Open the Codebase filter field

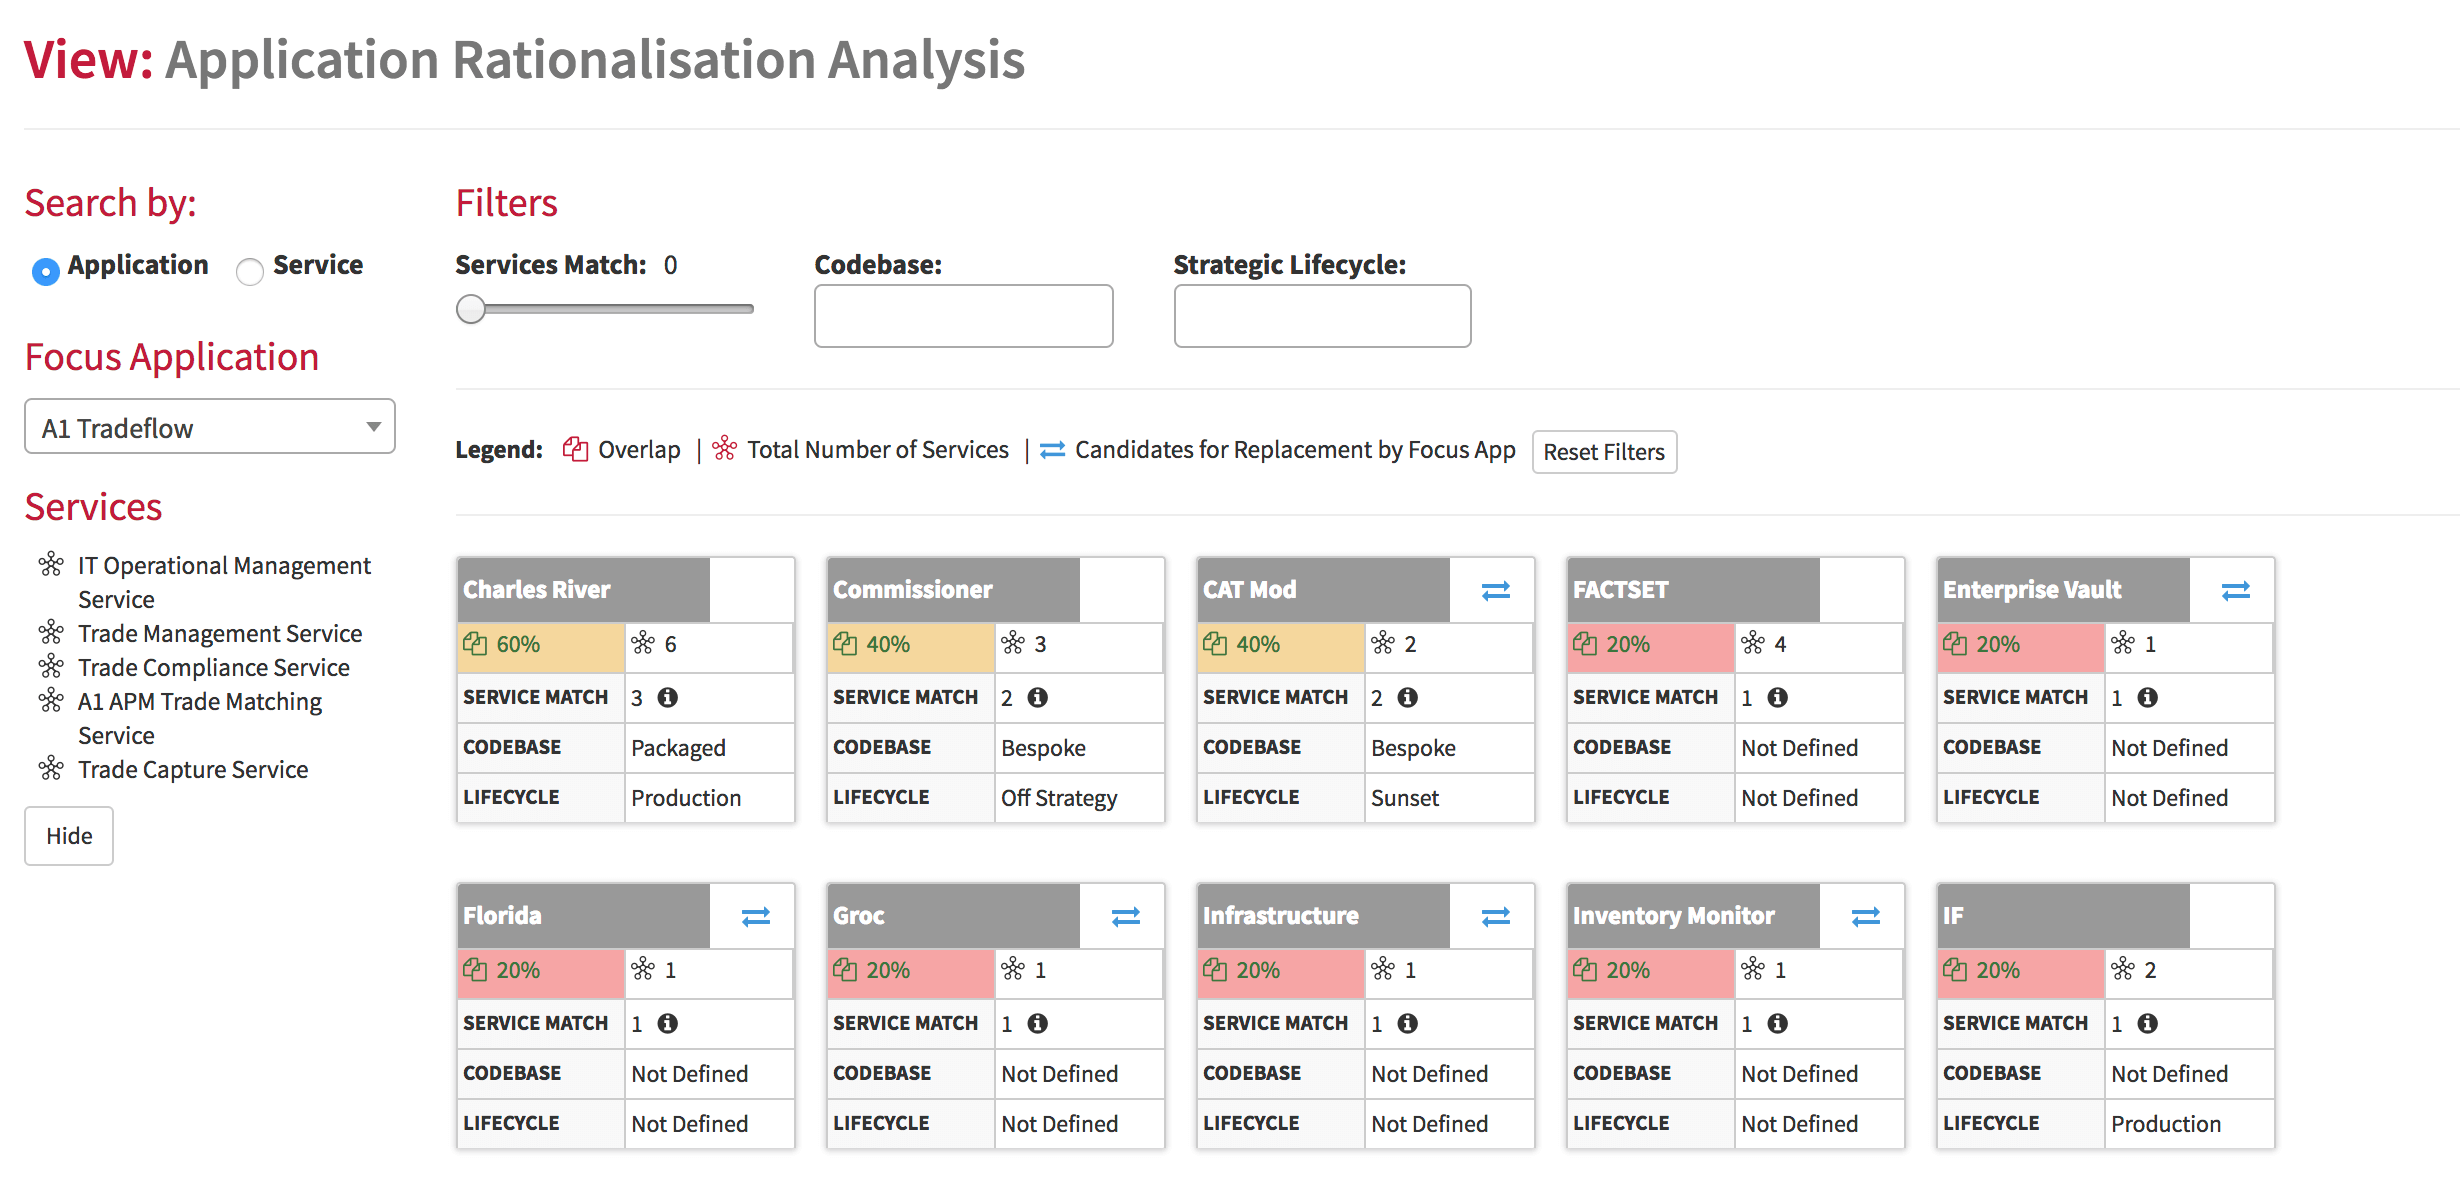(964, 316)
